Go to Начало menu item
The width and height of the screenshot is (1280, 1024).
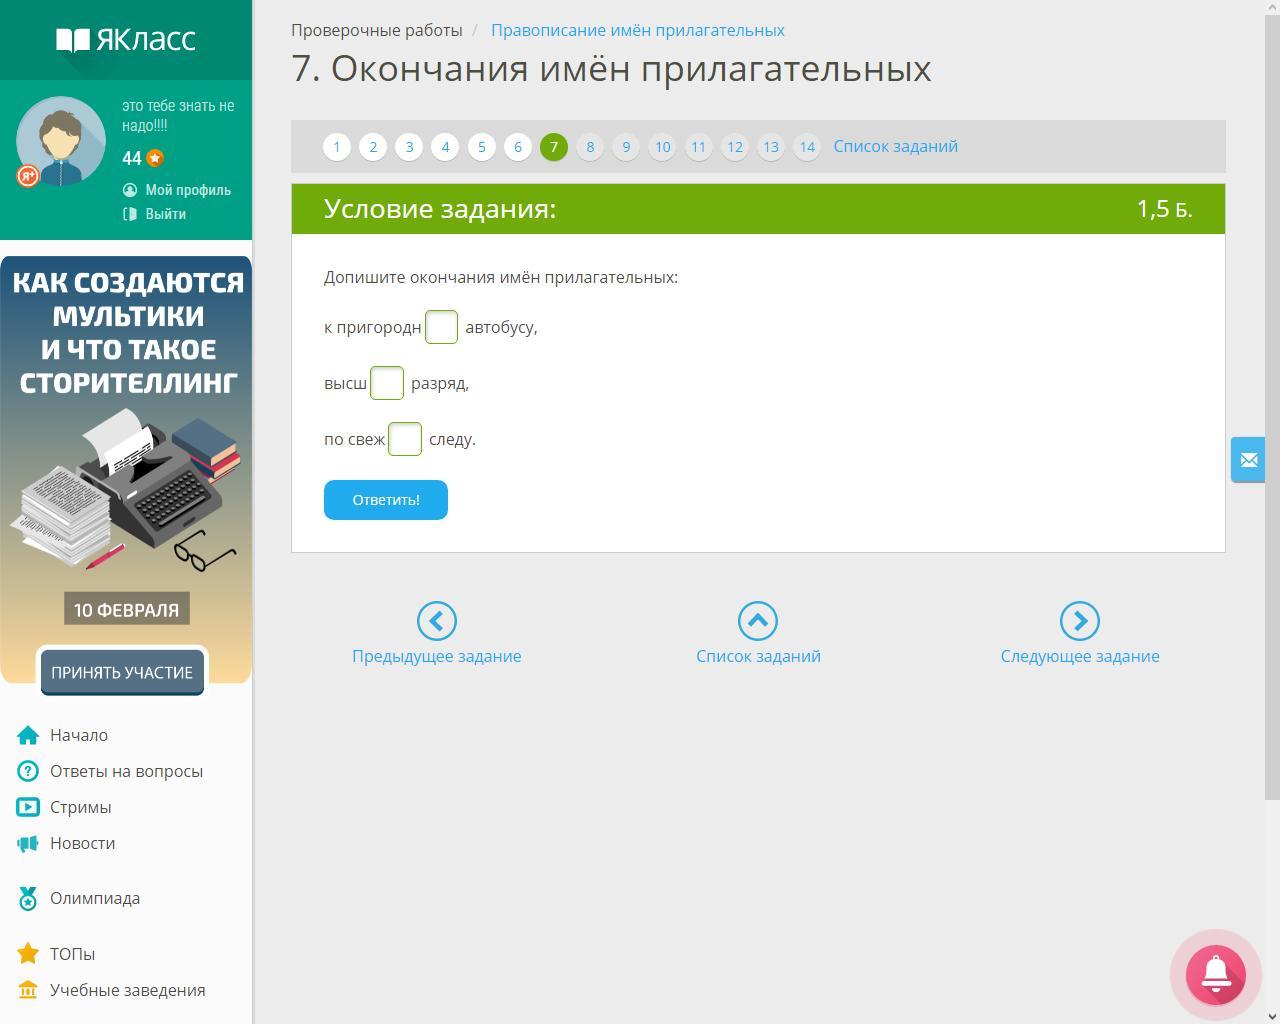[79, 735]
